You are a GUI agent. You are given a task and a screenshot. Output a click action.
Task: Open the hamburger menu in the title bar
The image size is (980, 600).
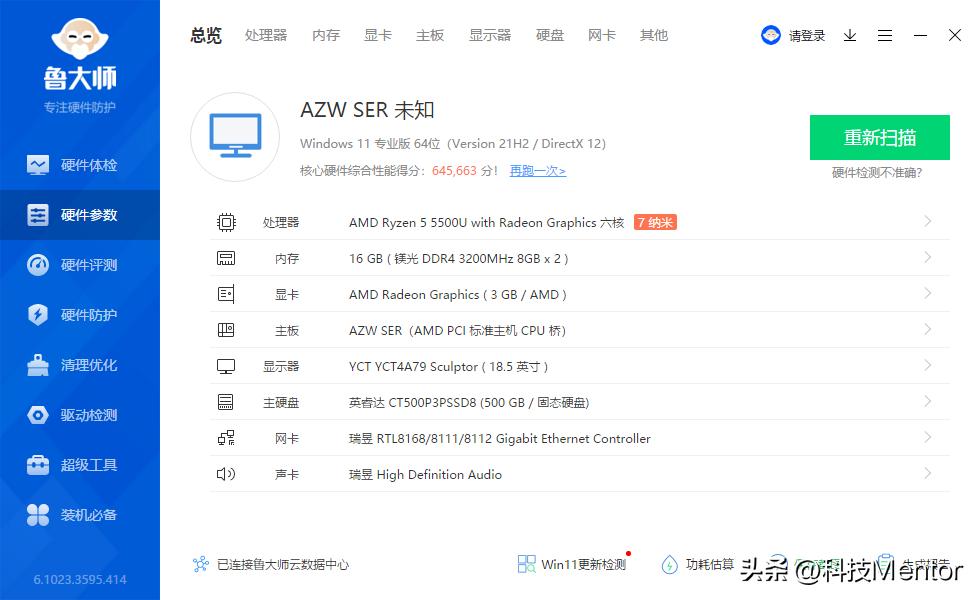[x=885, y=35]
